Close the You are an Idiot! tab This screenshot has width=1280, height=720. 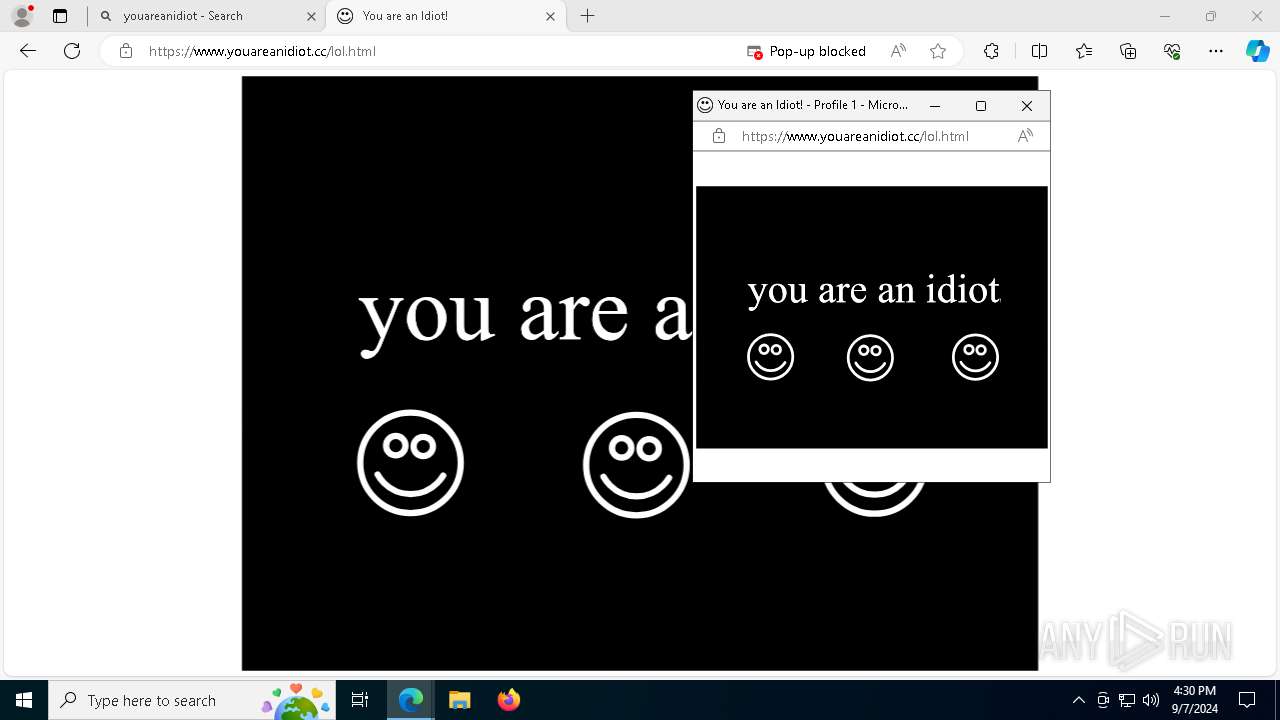point(550,16)
